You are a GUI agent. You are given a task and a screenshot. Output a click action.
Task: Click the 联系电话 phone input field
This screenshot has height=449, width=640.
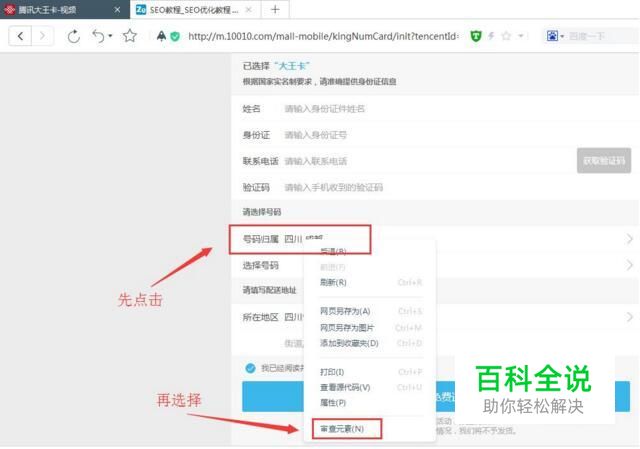click(429, 161)
